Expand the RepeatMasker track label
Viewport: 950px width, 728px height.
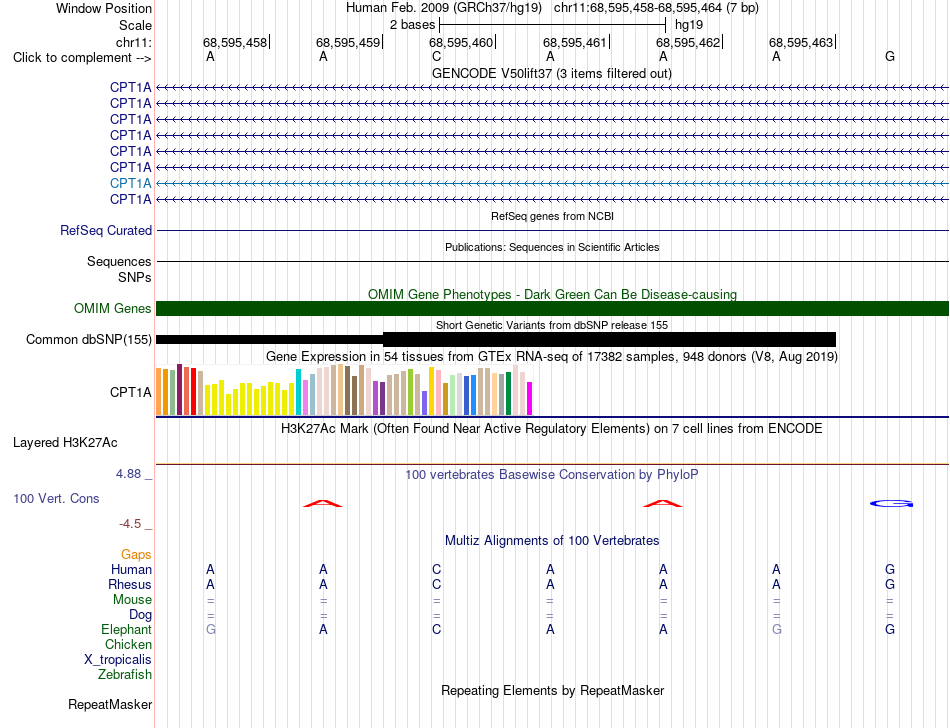coord(110,704)
